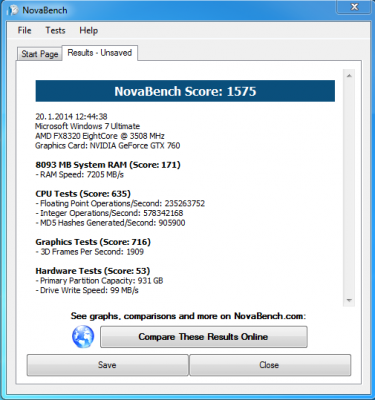Close the NovaBench window
The image size is (375, 400).
tap(354, 7)
